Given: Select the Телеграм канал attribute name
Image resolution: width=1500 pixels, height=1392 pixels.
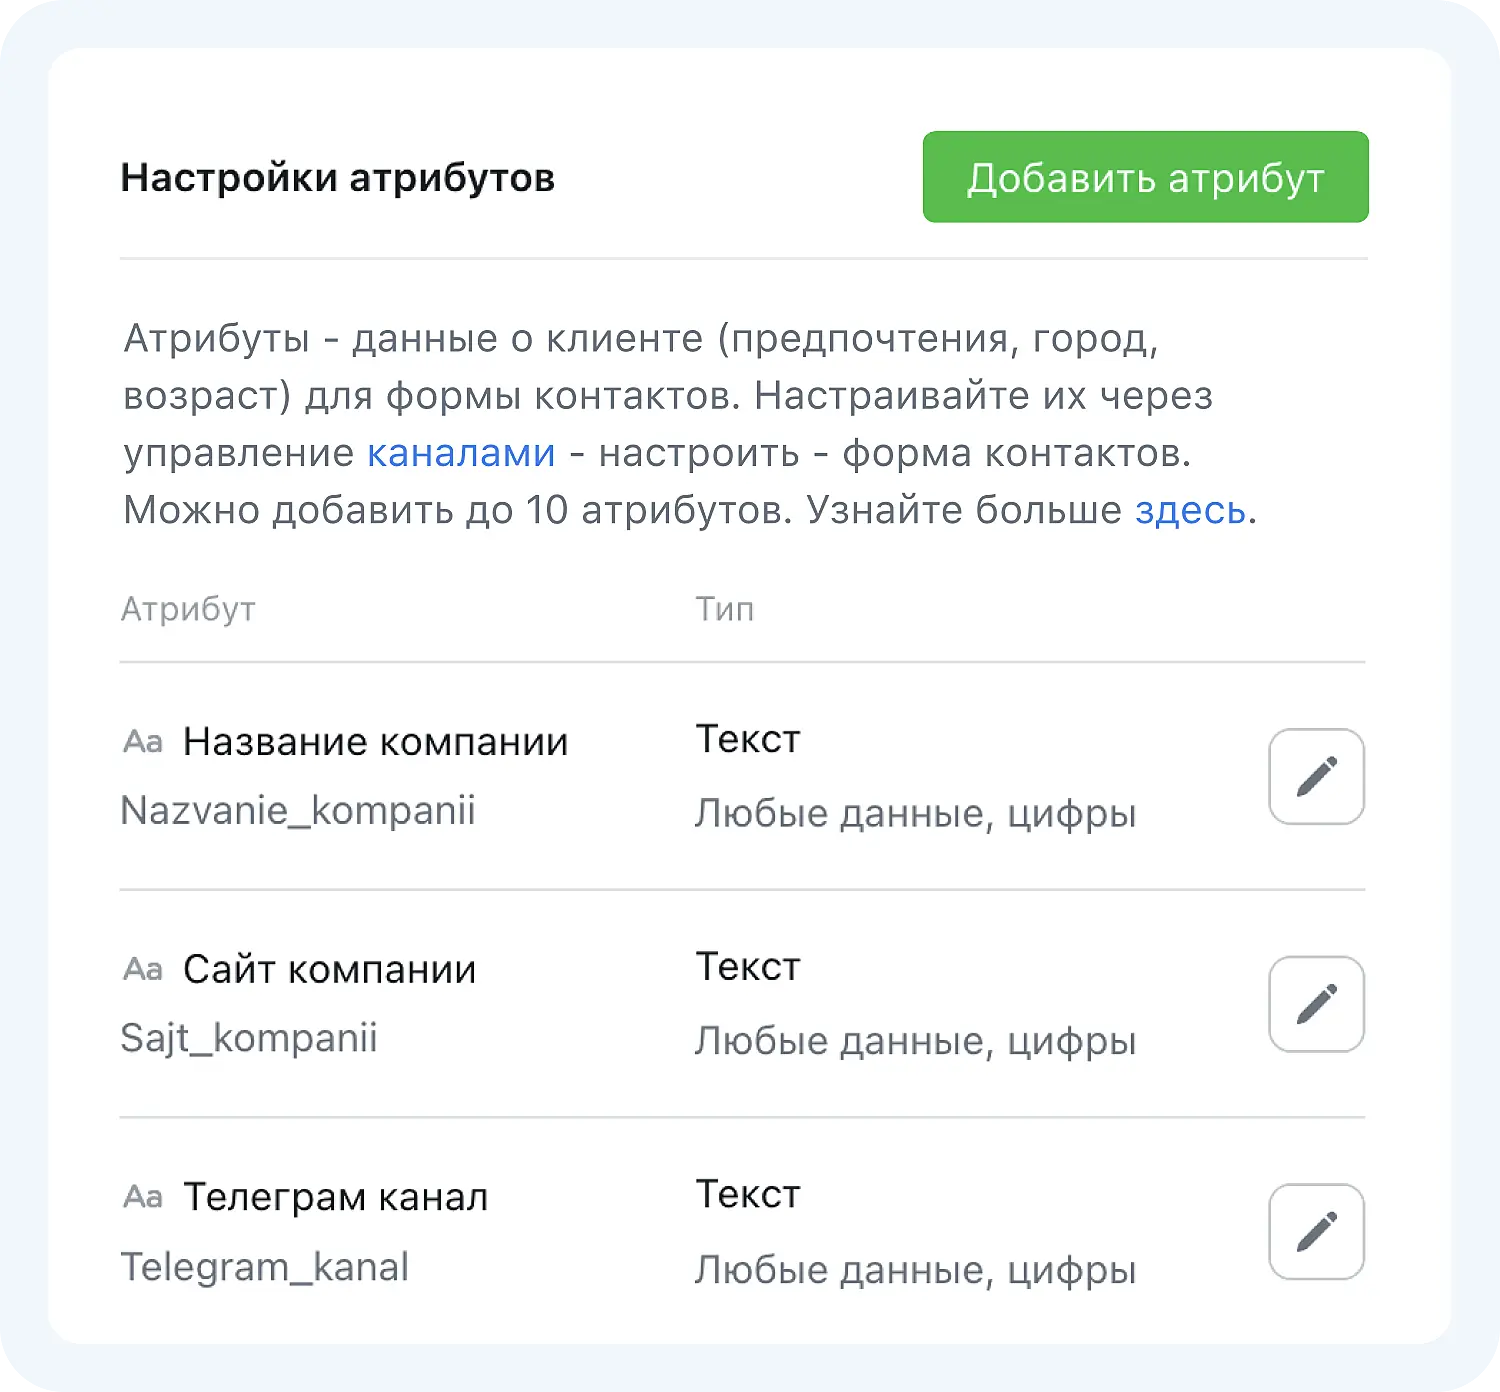Looking at the screenshot, I should point(335,1197).
